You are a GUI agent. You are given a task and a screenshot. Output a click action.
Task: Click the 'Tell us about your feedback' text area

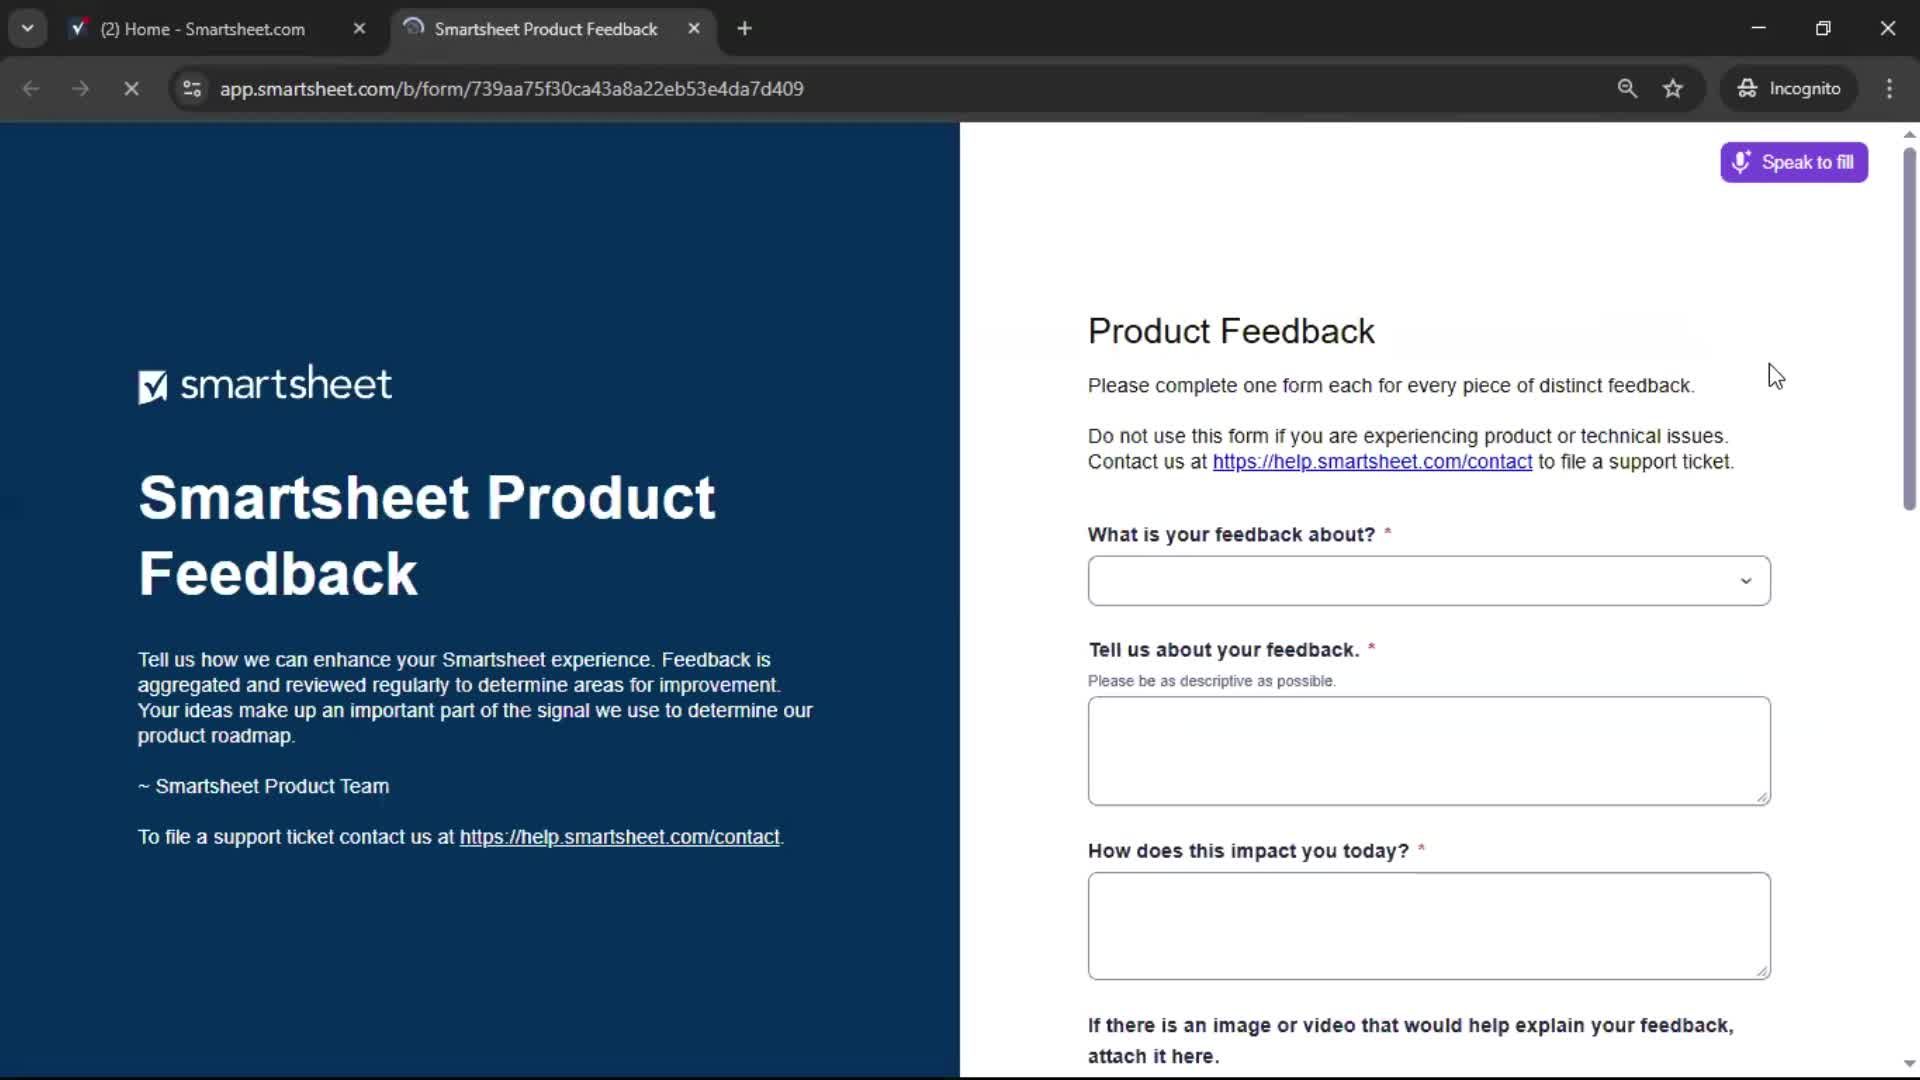pos(1428,750)
